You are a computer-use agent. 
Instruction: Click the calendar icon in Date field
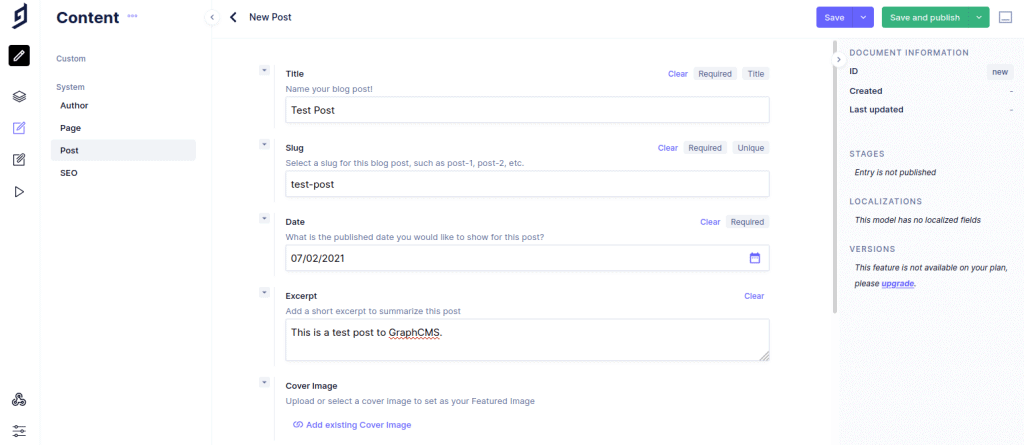pos(755,258)
